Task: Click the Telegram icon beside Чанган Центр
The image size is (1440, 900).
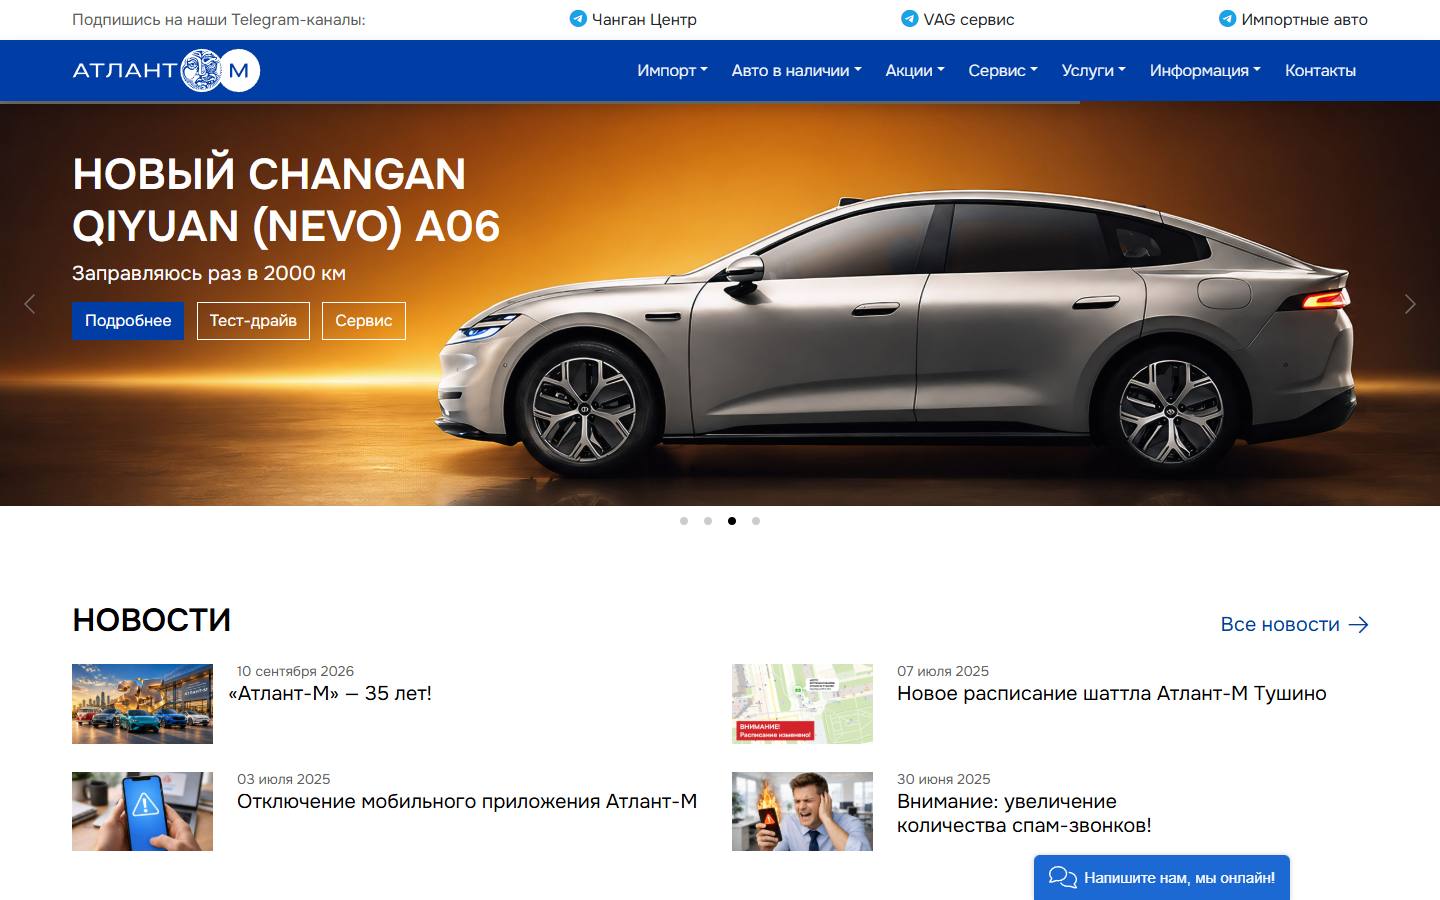Action: pos(578,18)
